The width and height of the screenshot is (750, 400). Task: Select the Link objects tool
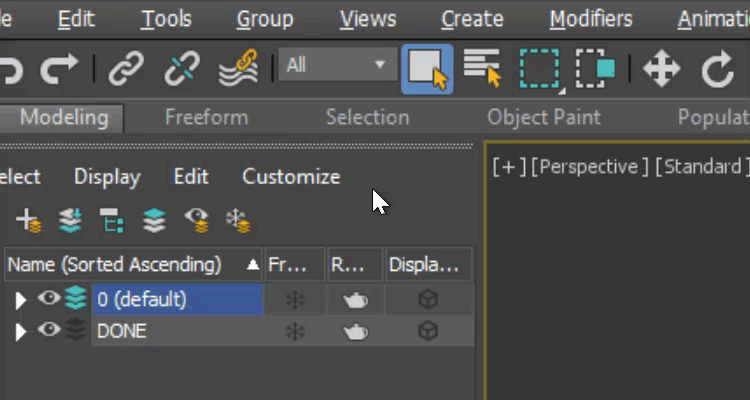coord(126,69)
